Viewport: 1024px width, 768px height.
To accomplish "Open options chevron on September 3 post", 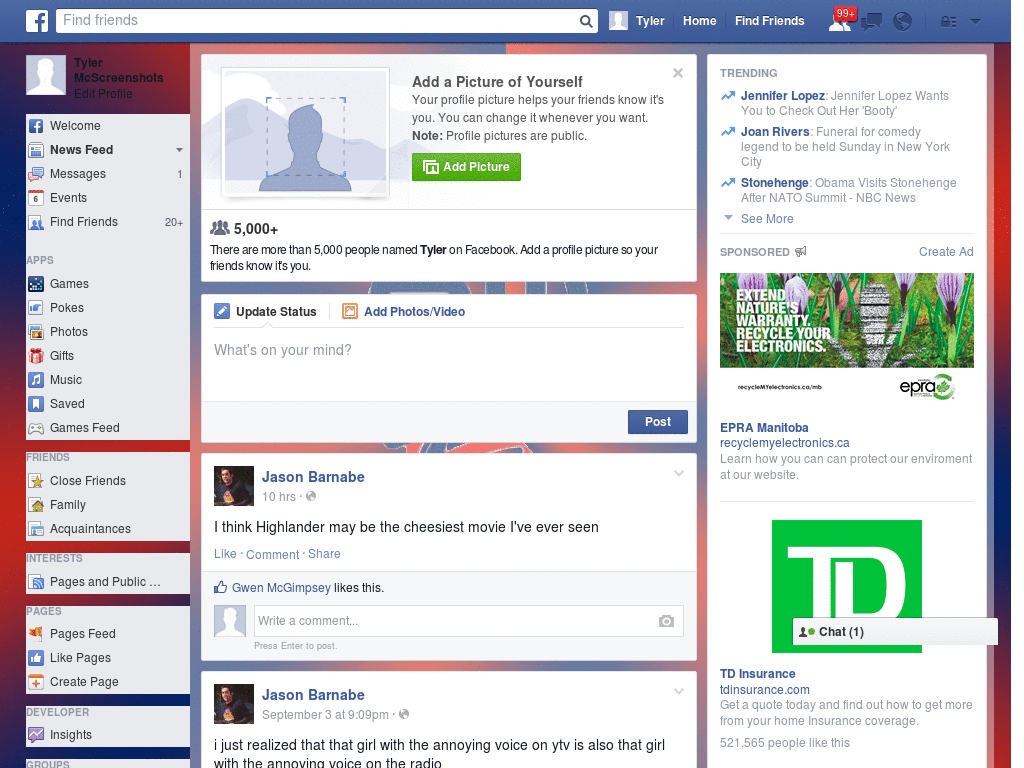I will [679, 691].
